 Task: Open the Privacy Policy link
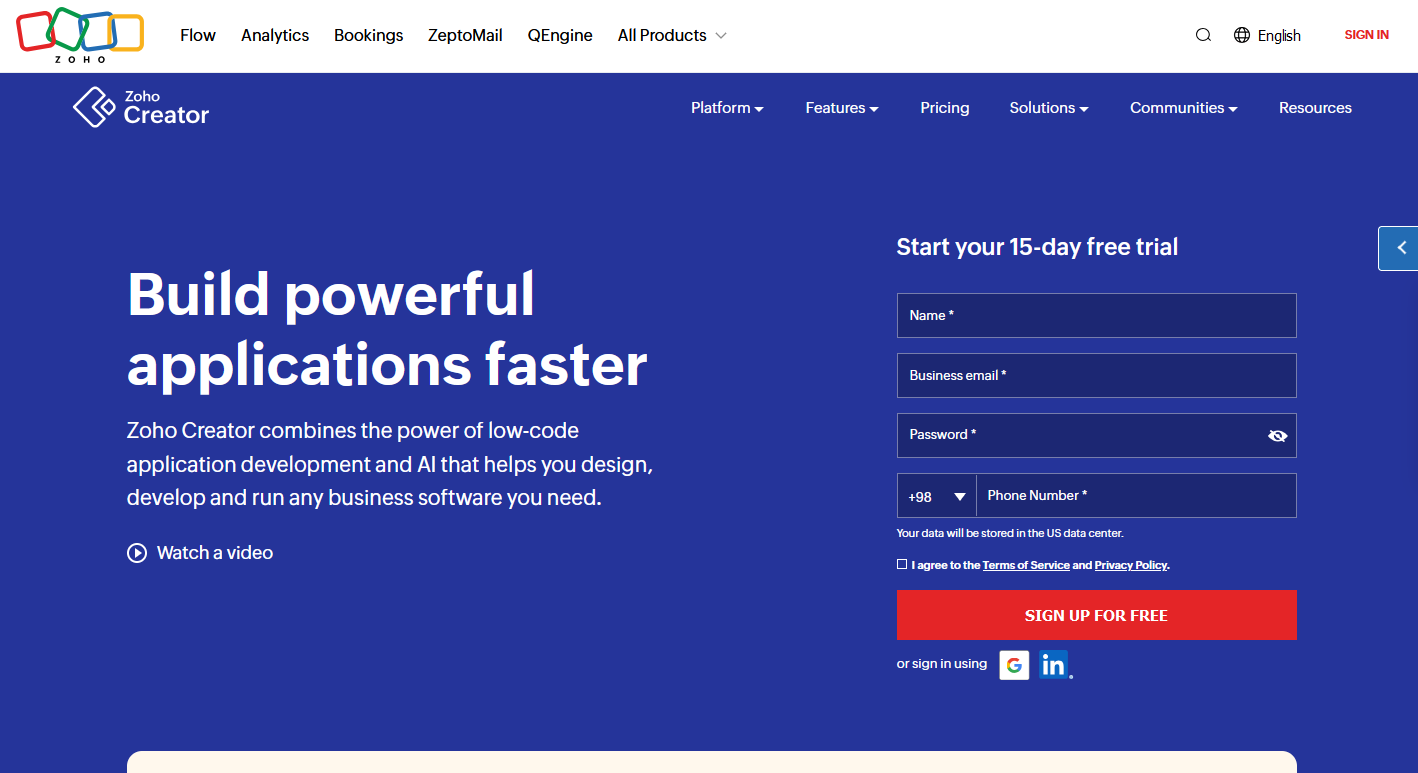(1130, 564)
